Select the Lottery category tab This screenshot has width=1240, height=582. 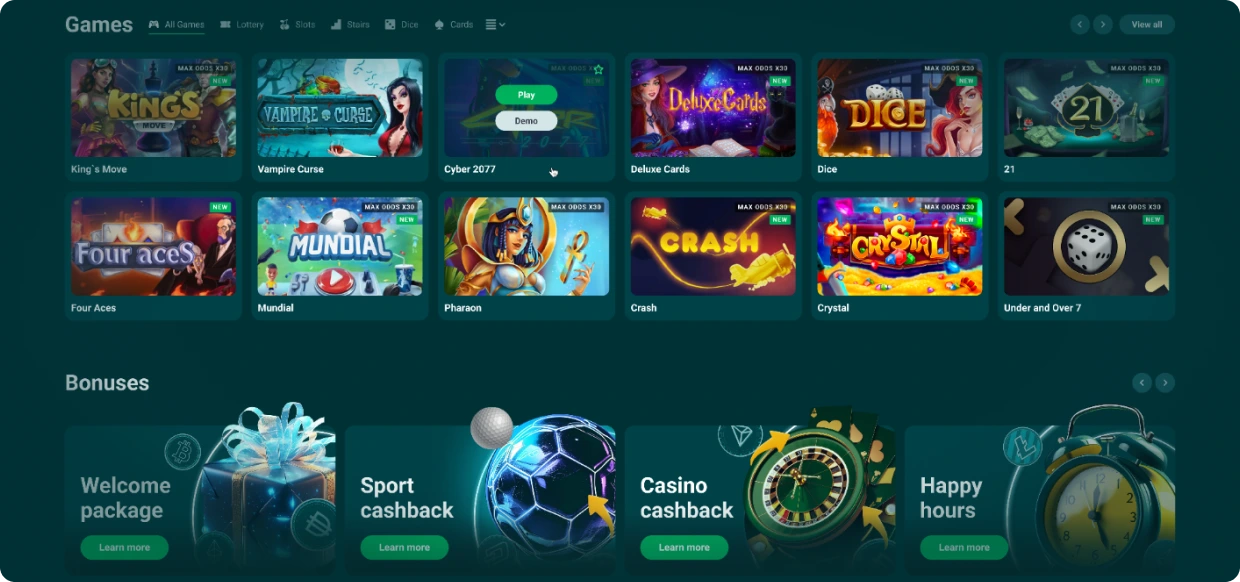click(x=242, y=24)
